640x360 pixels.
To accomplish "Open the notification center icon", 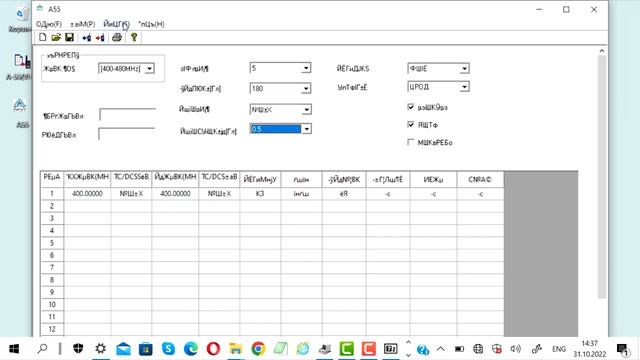I will coord(622,349).
